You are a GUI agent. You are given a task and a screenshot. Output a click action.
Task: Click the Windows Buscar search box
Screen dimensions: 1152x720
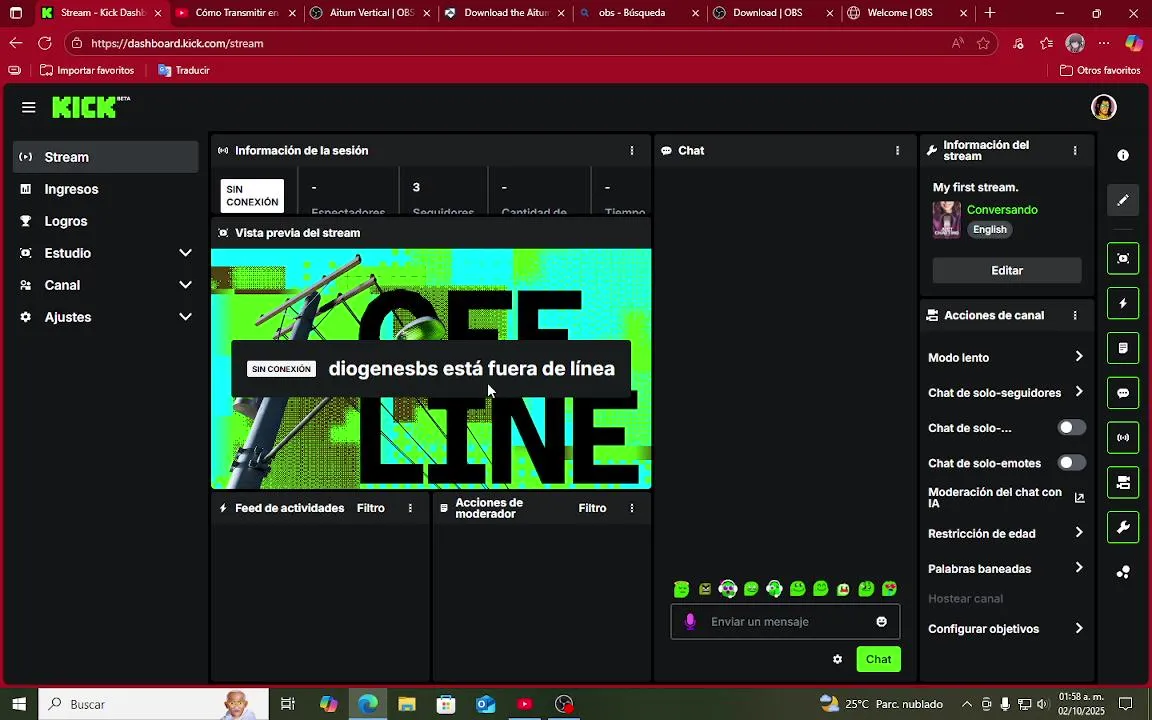click(x=153, y=704)
